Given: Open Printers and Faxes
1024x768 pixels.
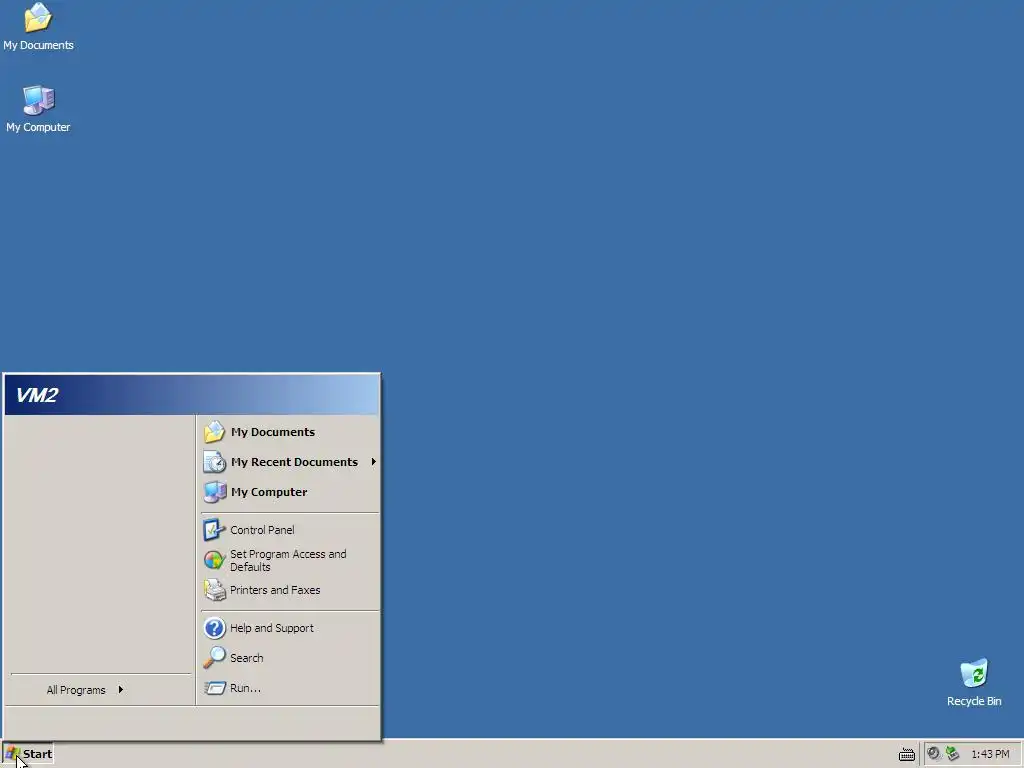Looking at the screenshot, I should (x=289, y=590).
